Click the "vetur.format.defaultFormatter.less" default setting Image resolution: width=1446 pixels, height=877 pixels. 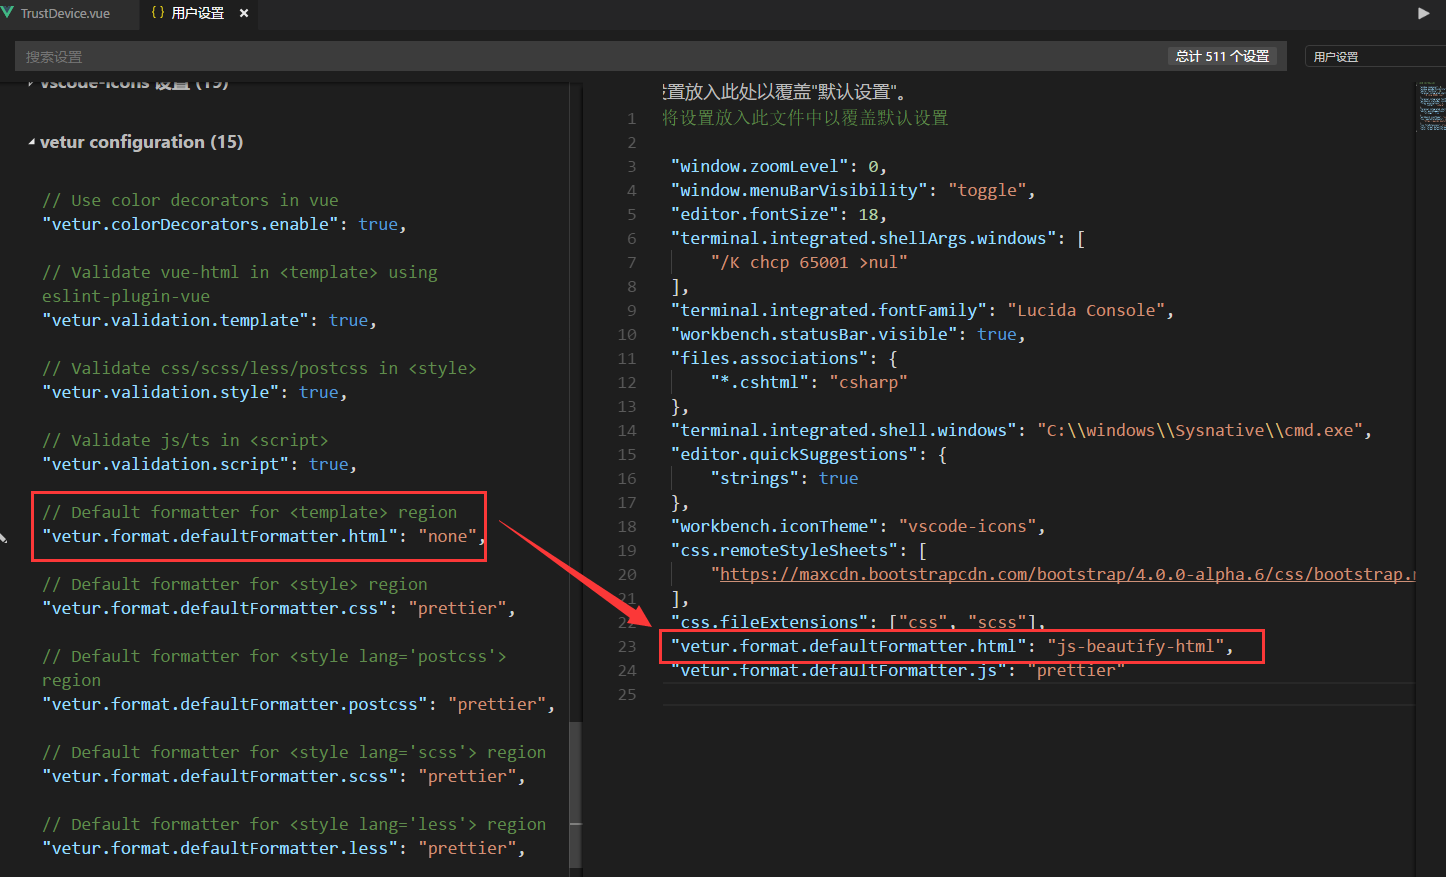[283, 848]
